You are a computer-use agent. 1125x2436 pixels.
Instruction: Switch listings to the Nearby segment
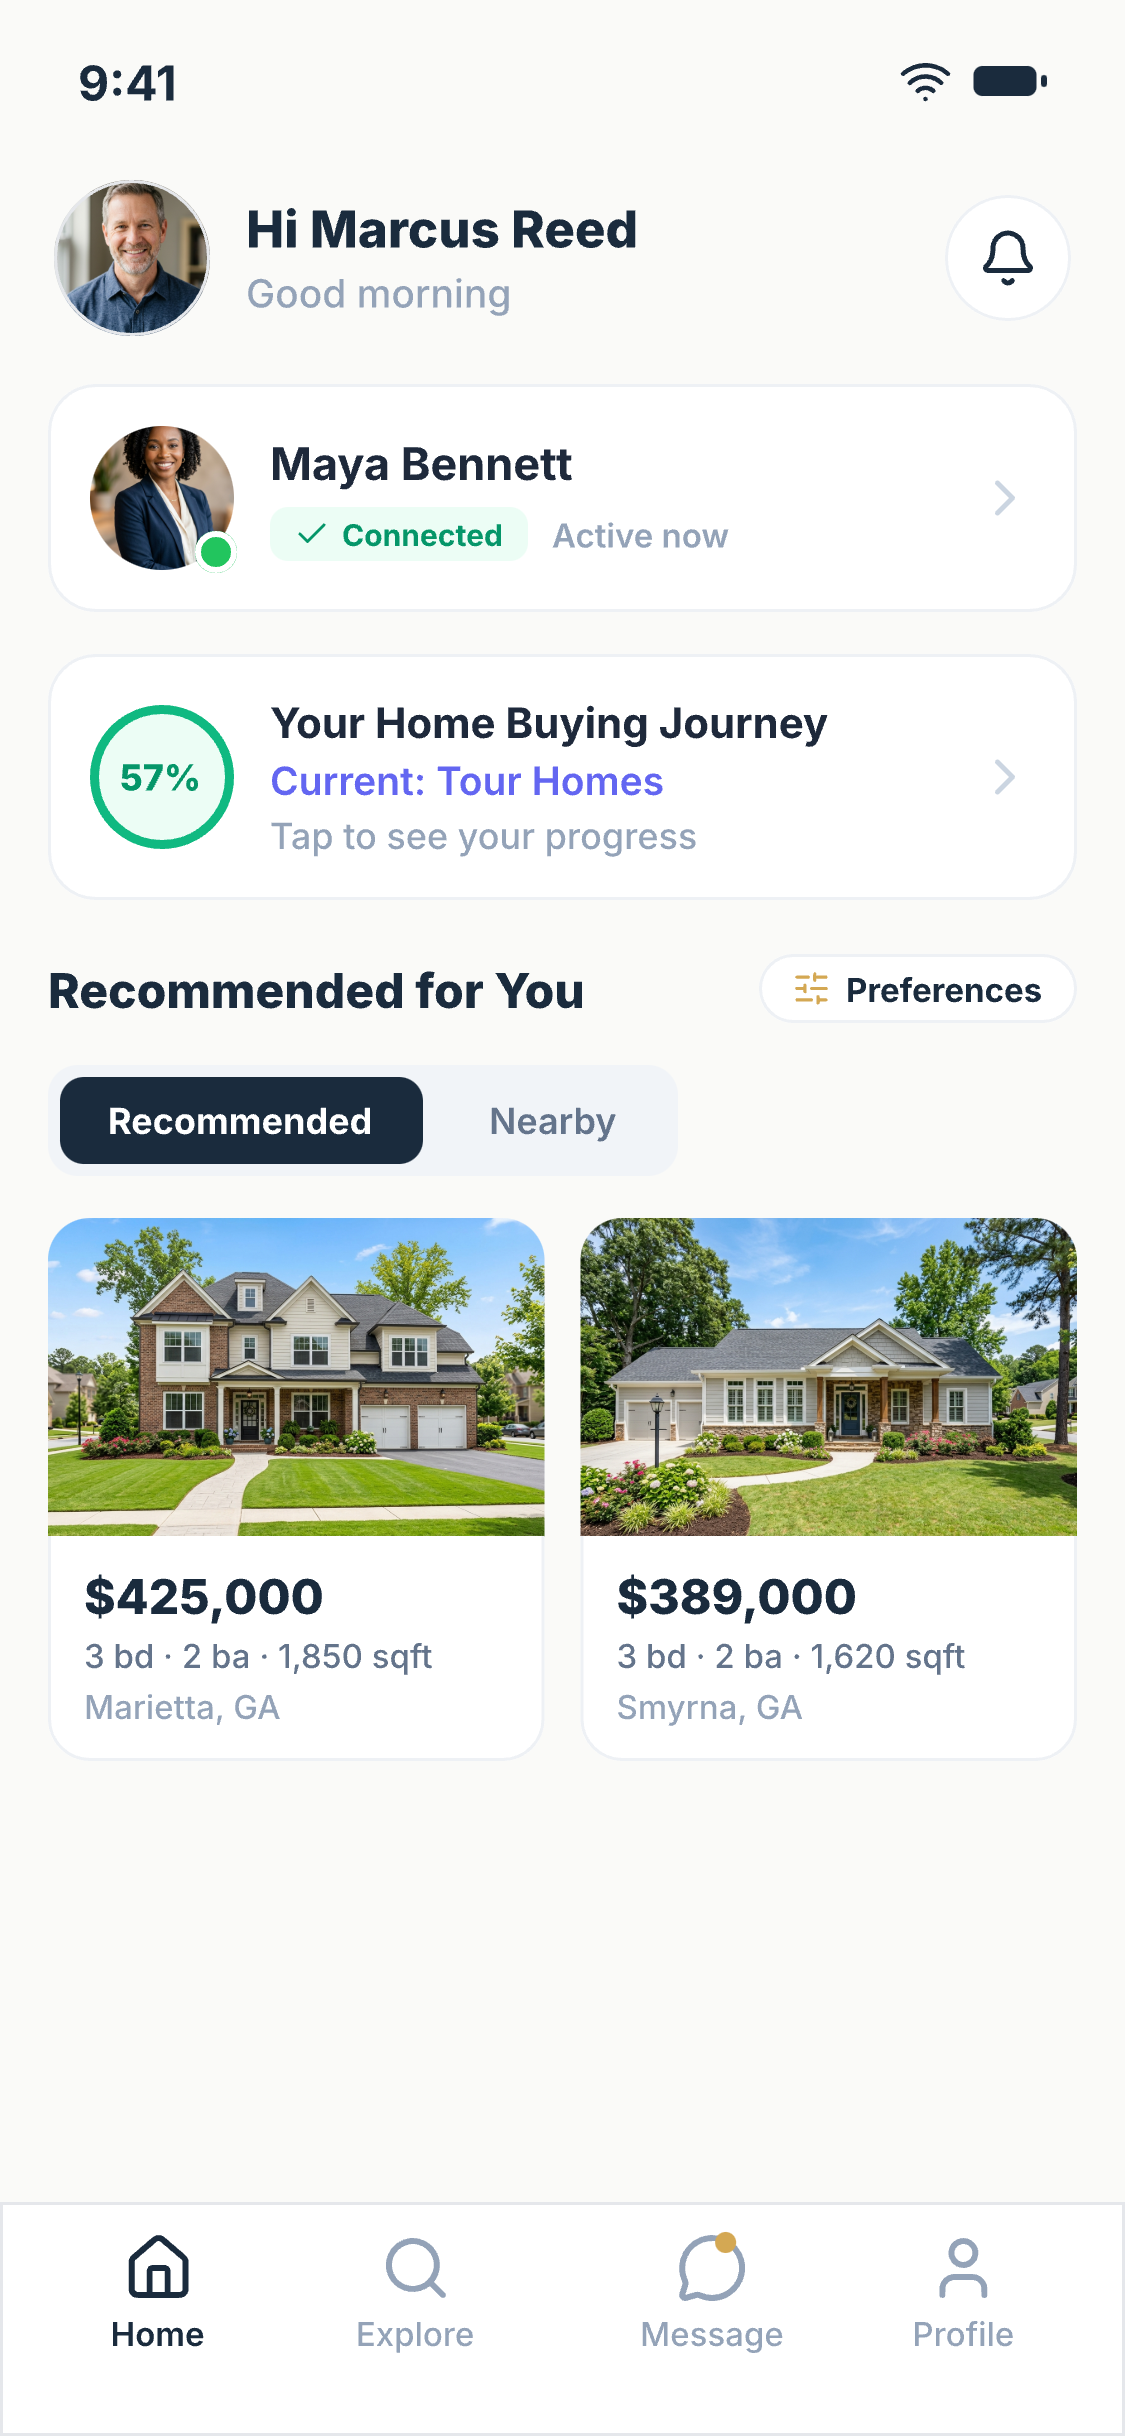[552, 1120]
